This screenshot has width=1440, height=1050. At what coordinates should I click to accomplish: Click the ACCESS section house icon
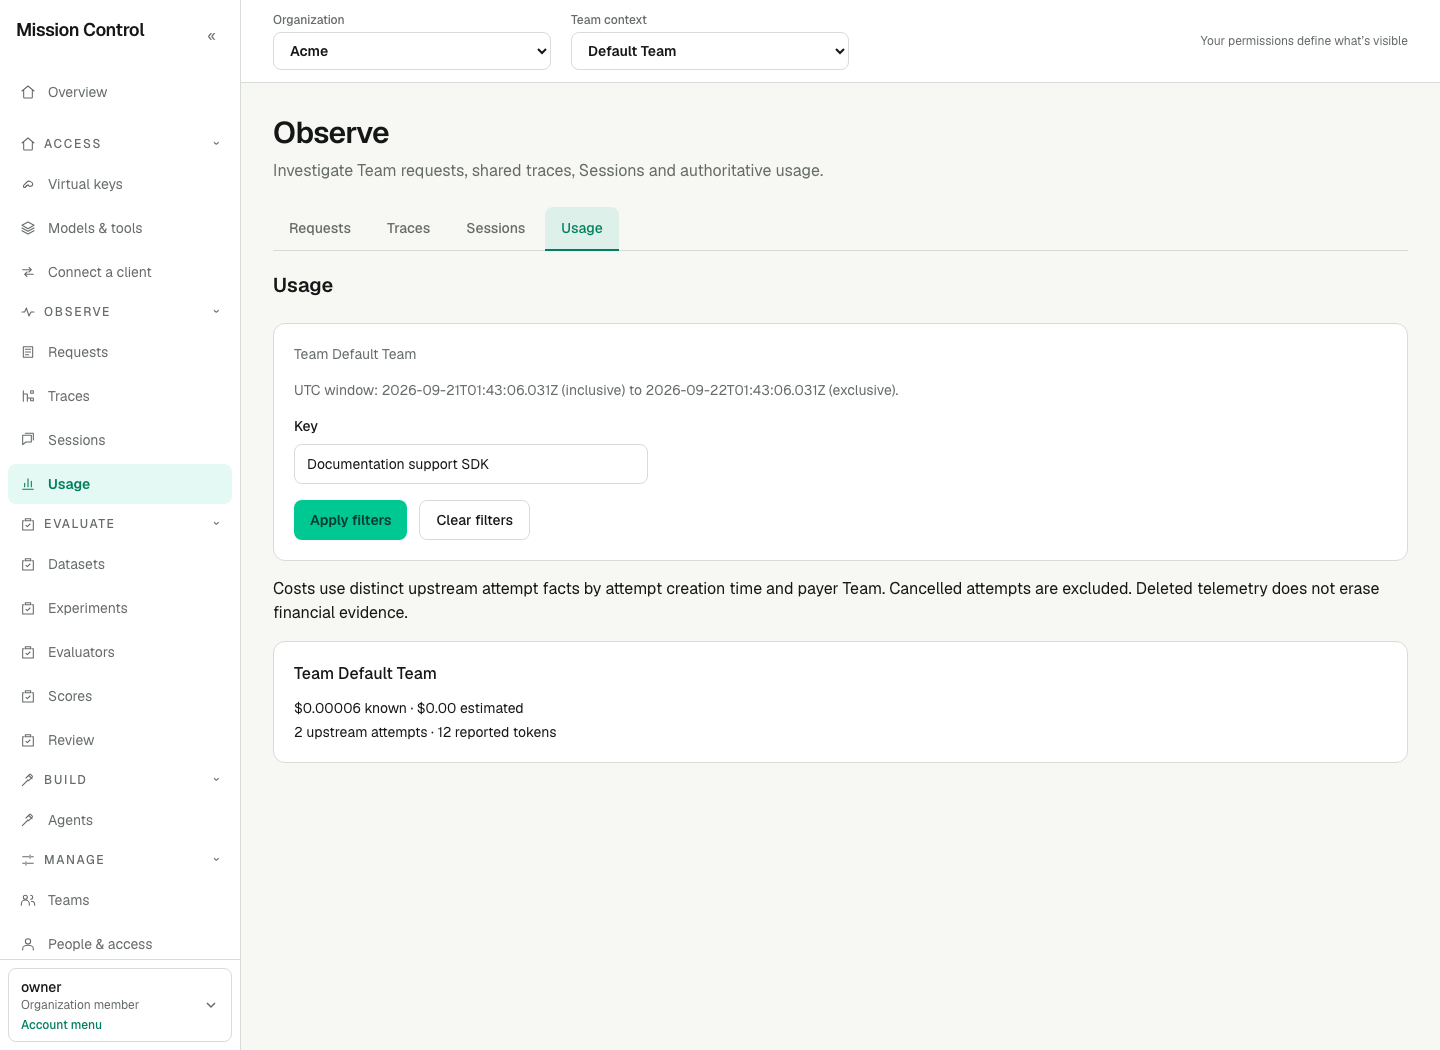click(28, 144)
